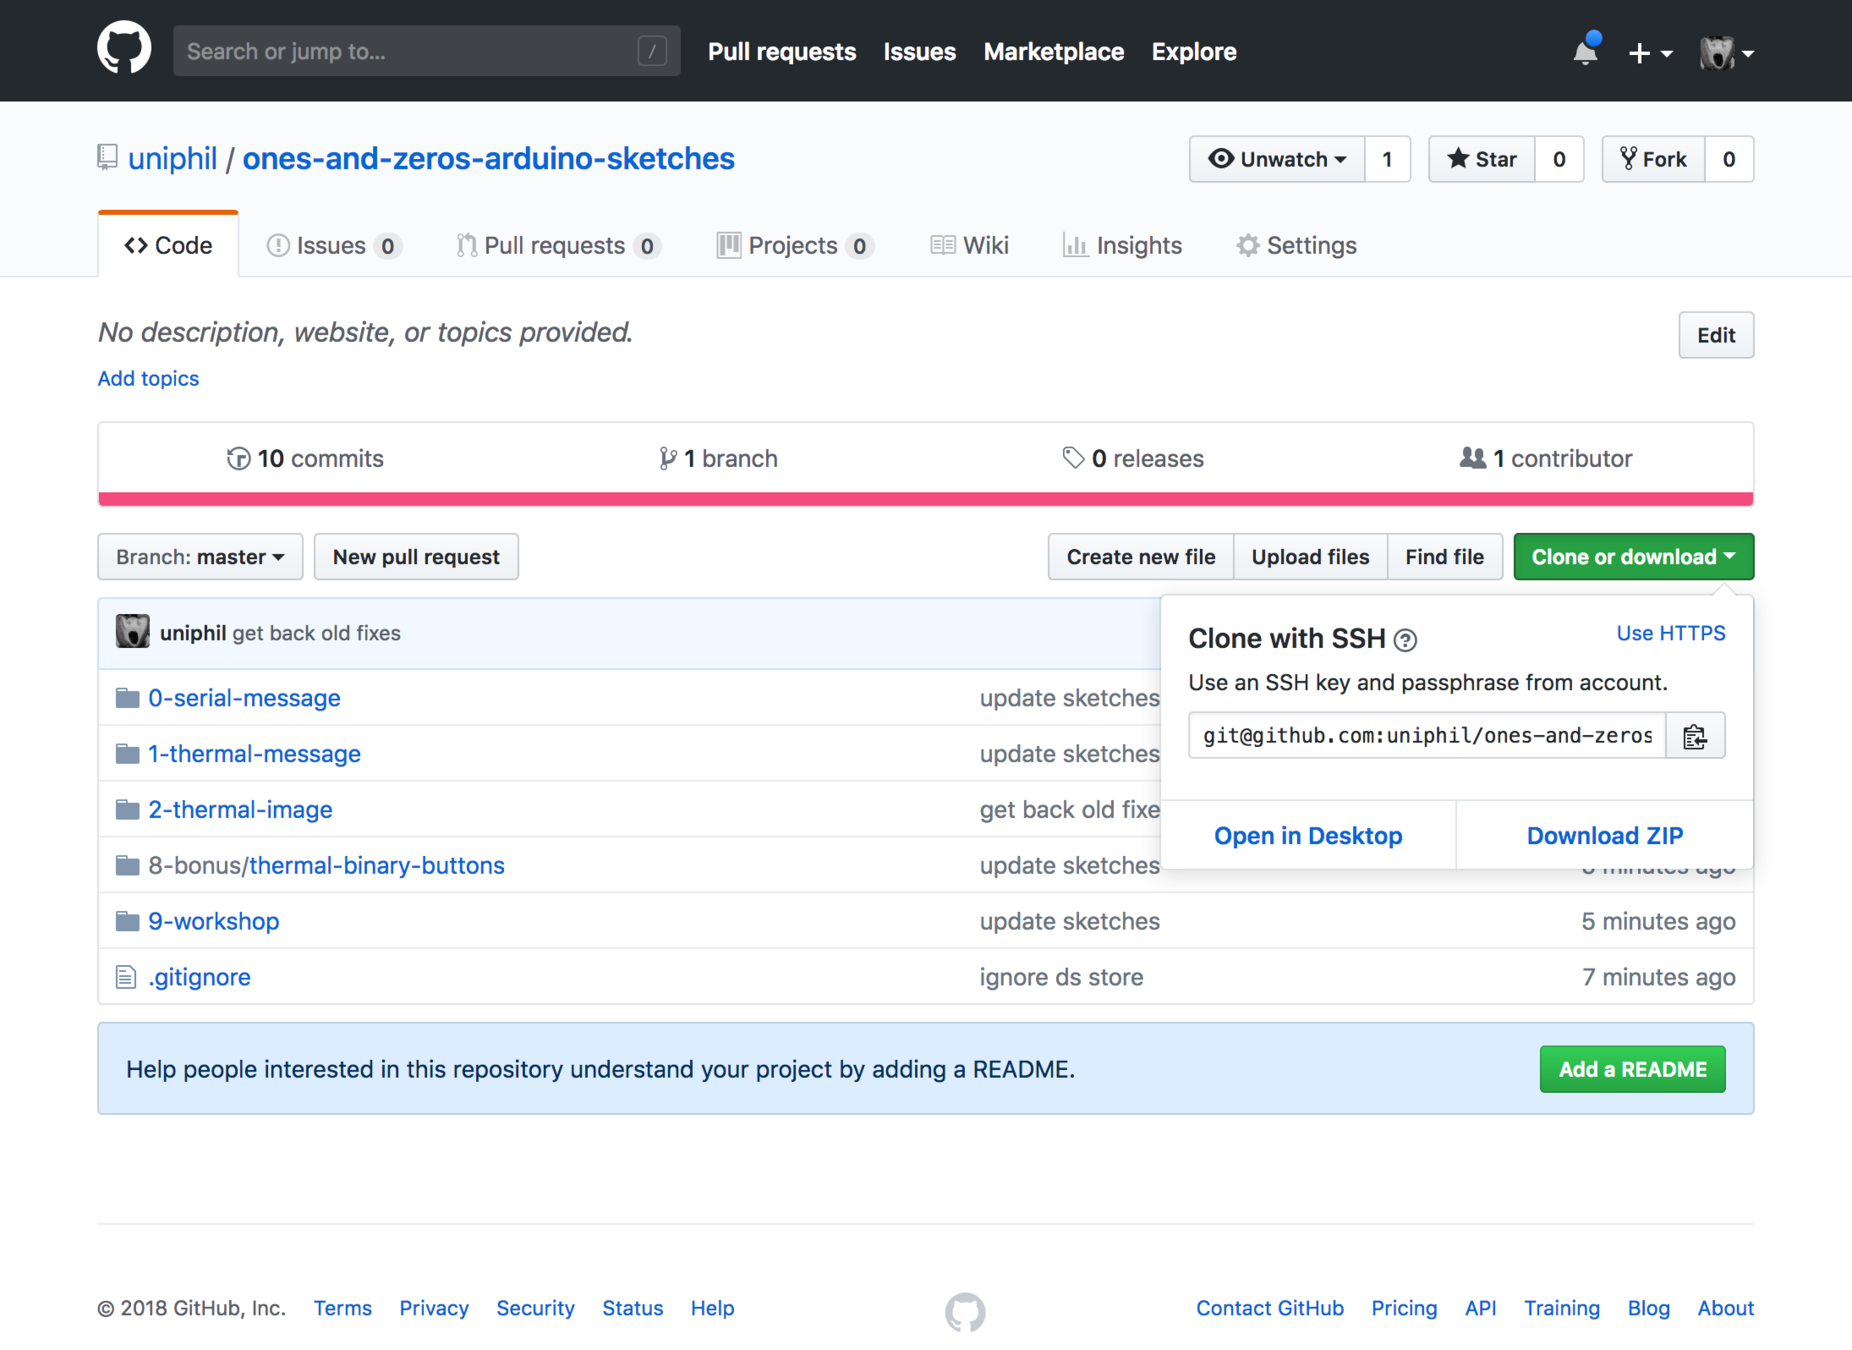The height and width of the screenshot is (1350, 1852).
Task: Click the footer GitHub logo
Action: pyautogui.click(x=965, y=1312)
